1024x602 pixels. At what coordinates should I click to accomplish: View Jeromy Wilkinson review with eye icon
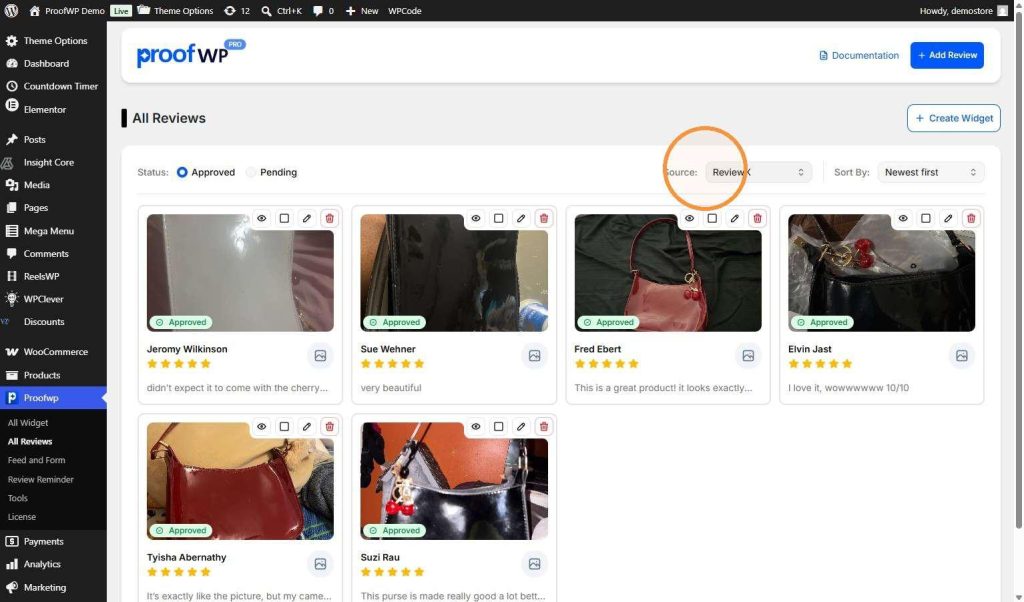click(261, 218)
